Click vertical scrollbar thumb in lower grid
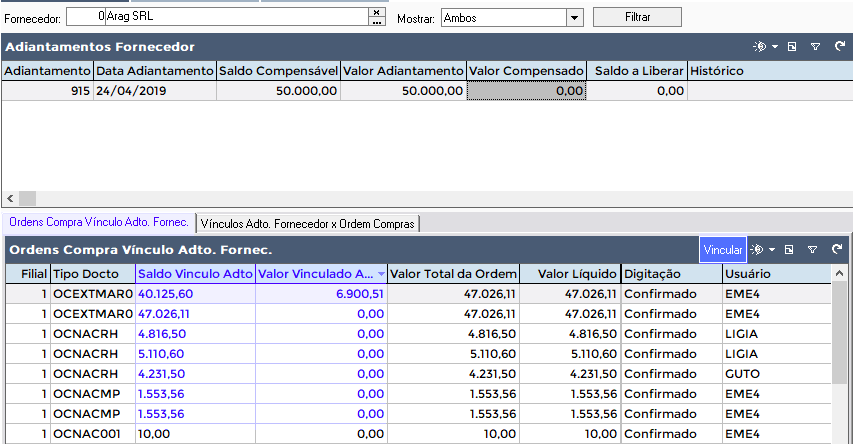This screenshot has width=853, height=445. [x=839, y=333]
